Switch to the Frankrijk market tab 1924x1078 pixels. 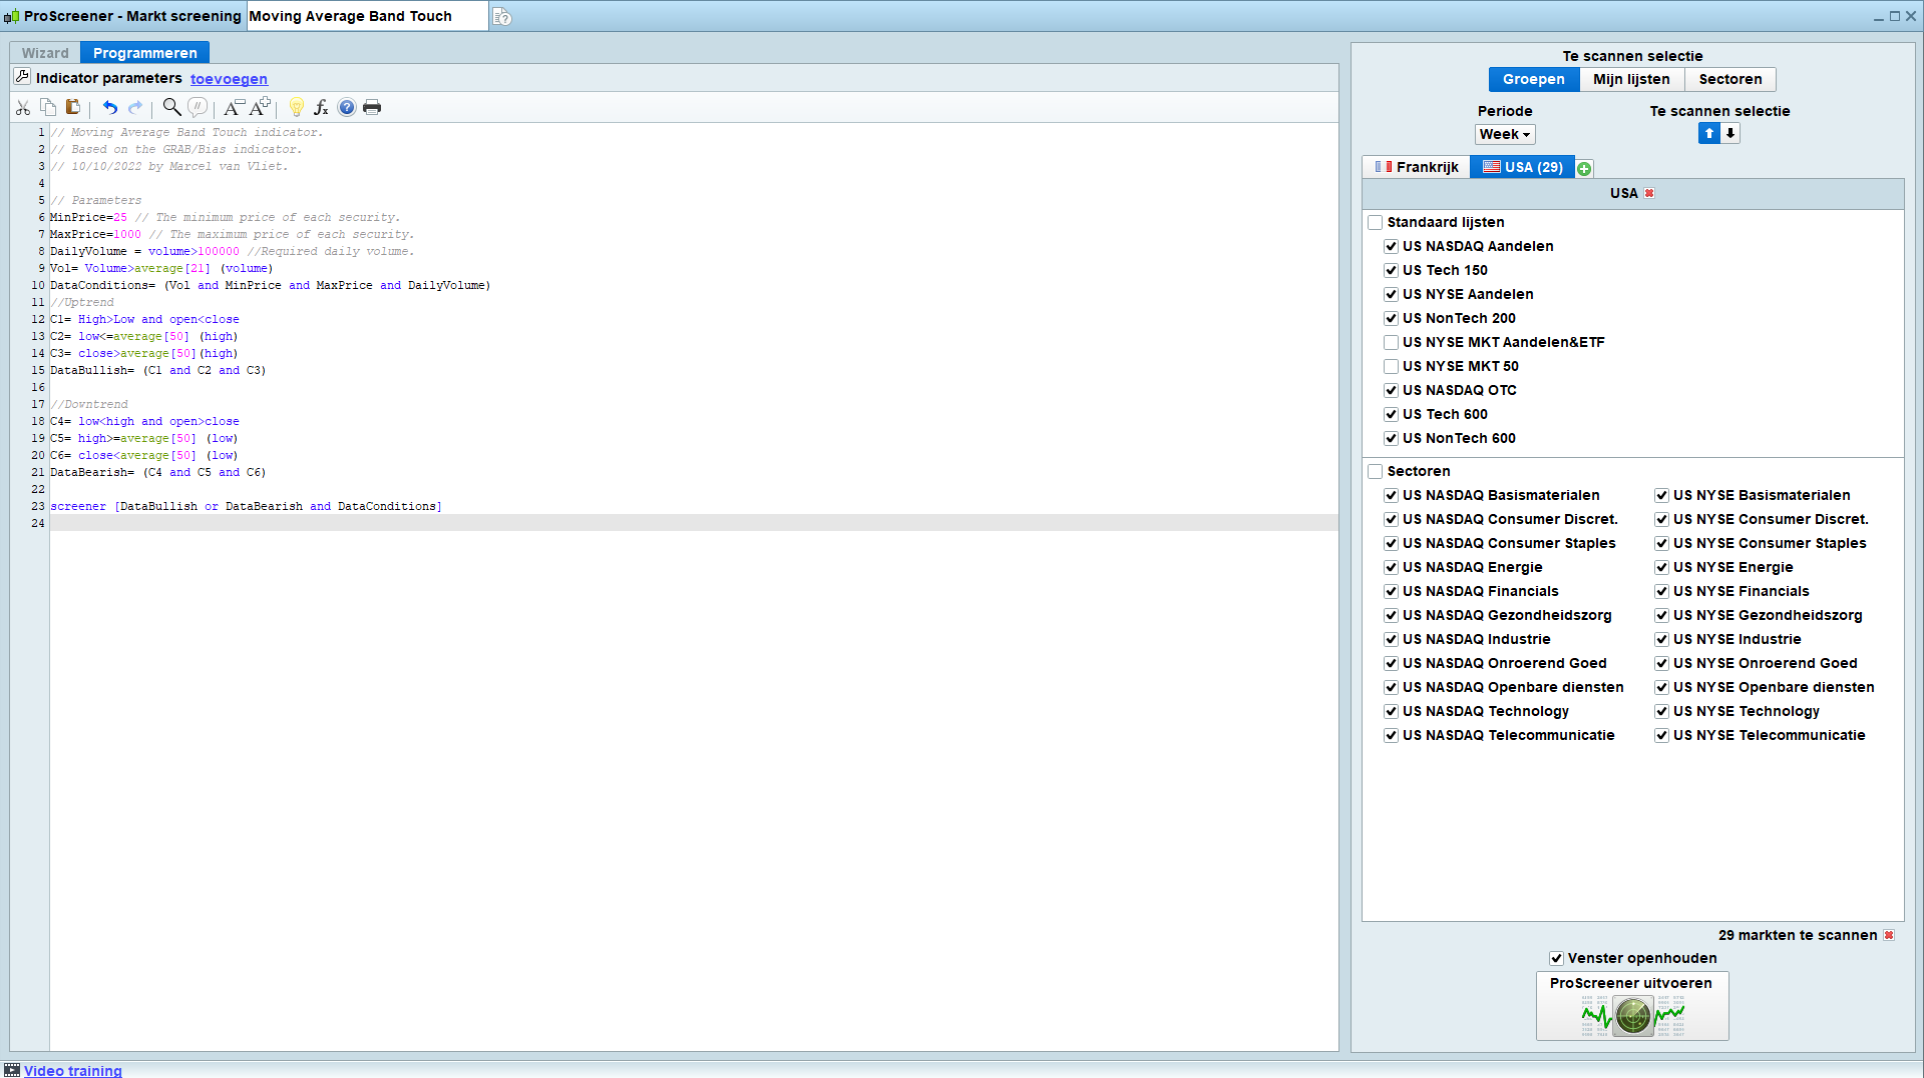1416,167
